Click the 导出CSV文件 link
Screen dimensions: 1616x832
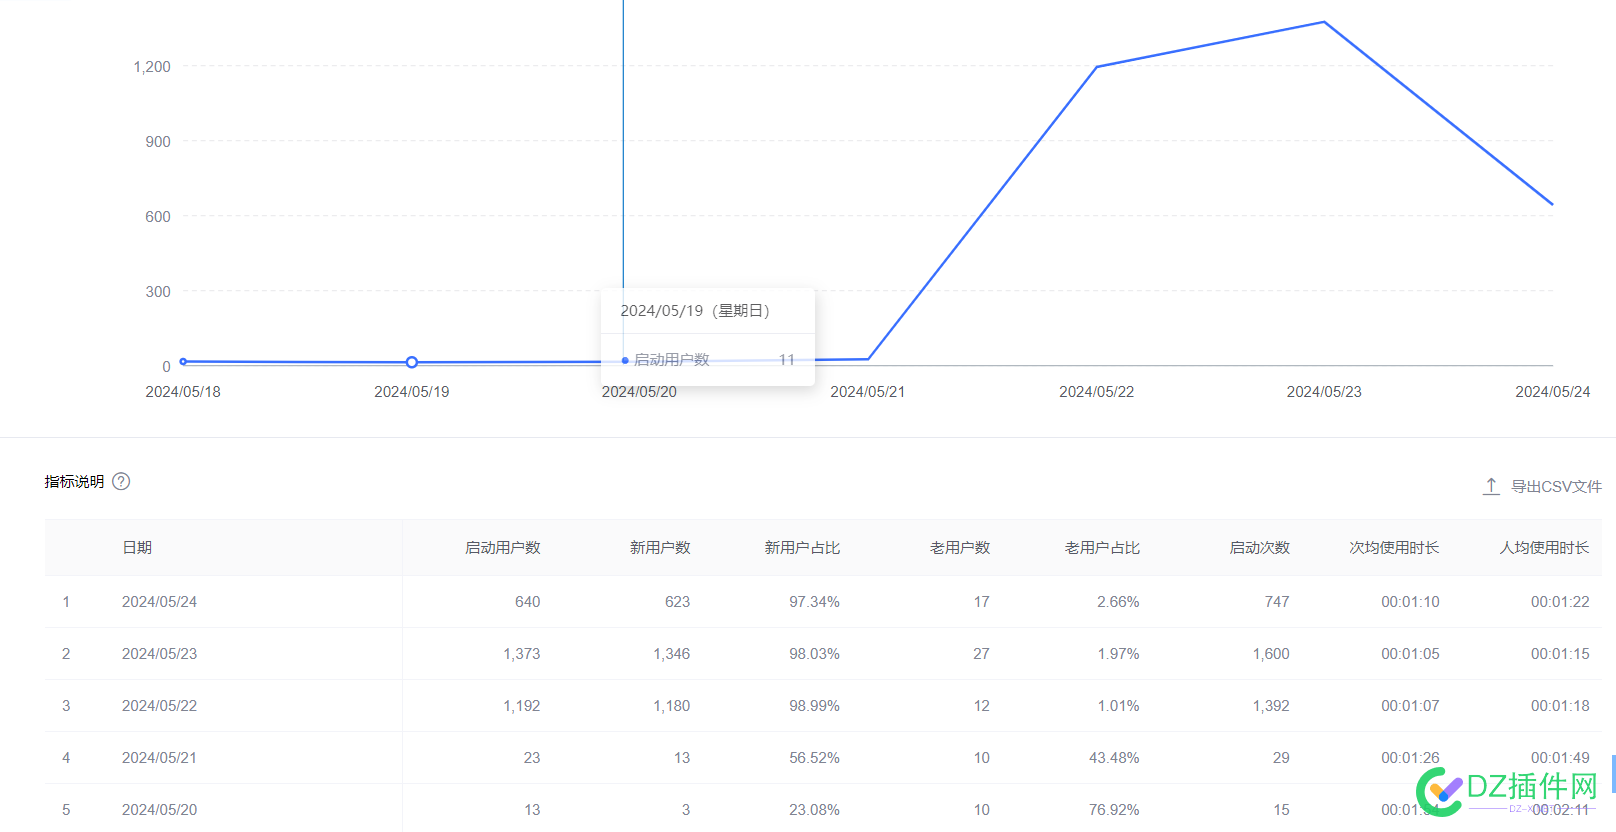coord(1556,486)
